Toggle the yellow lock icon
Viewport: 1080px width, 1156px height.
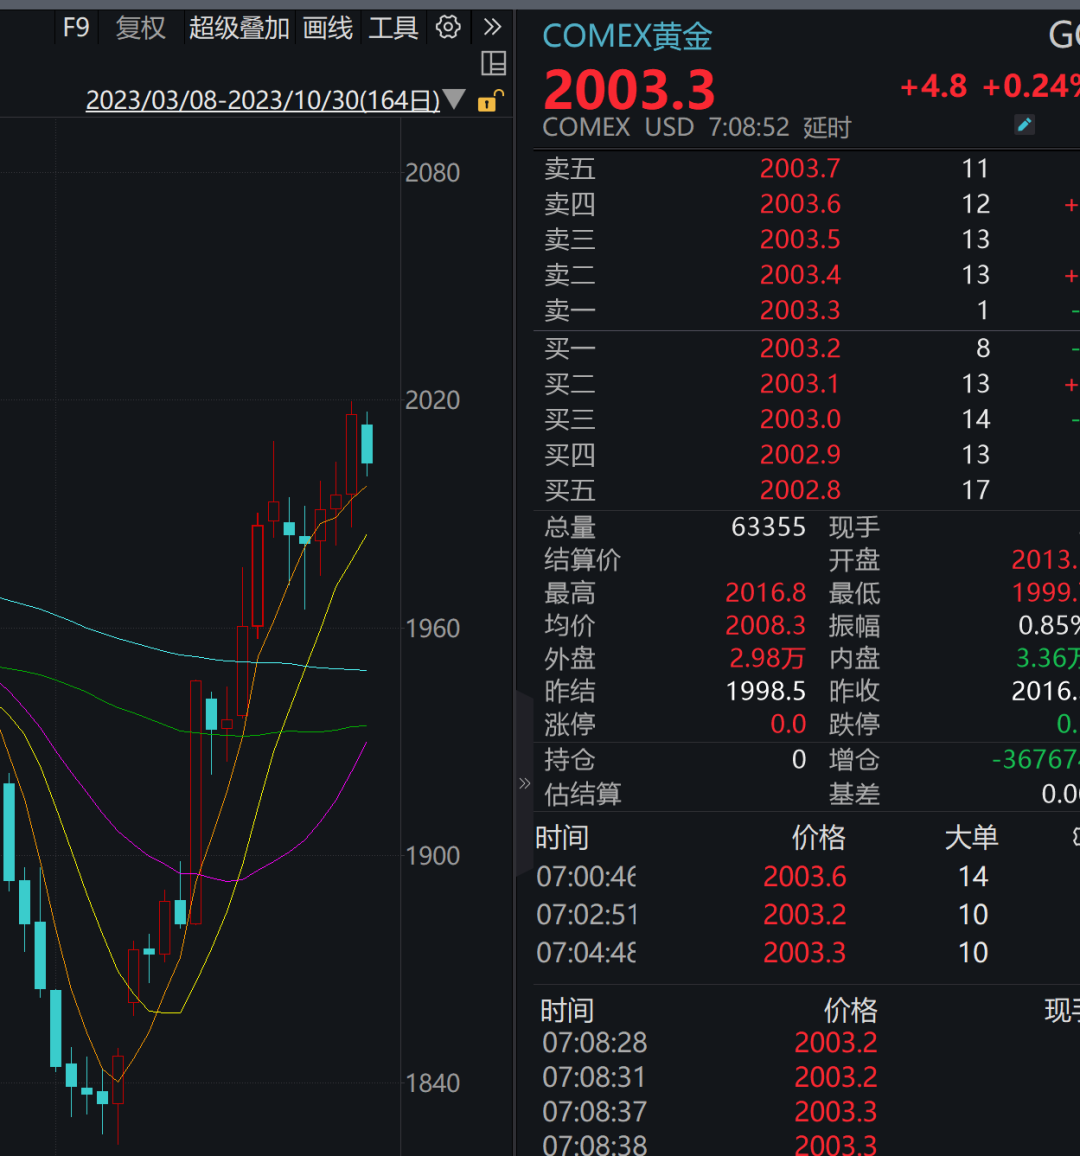point(490,100)
